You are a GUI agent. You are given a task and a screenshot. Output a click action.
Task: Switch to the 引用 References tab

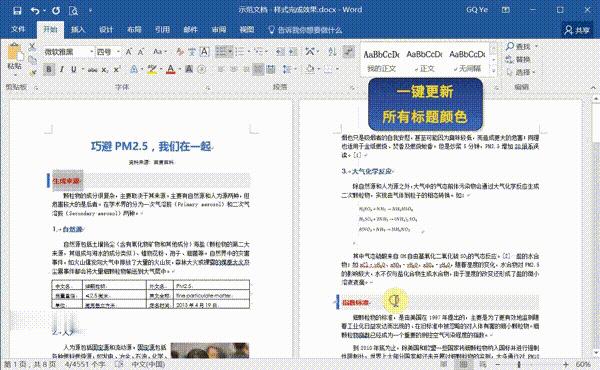[162, 29]
